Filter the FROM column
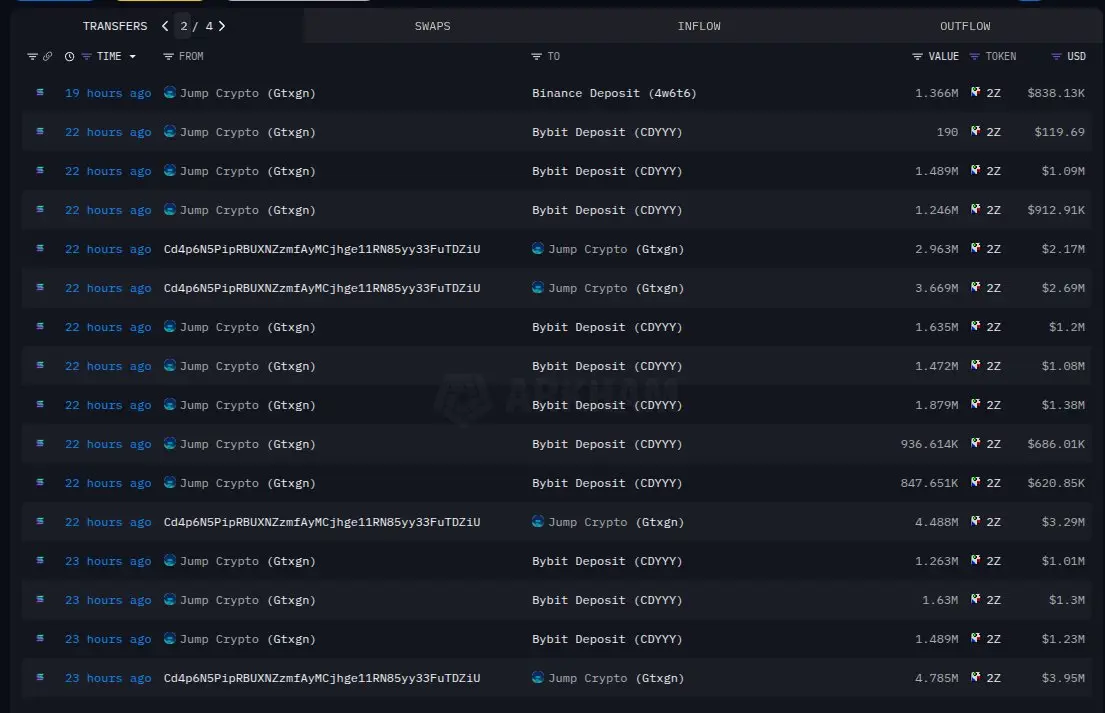Image resolution: width=1105 pixels, height=713 pixels. coord(168,56)
